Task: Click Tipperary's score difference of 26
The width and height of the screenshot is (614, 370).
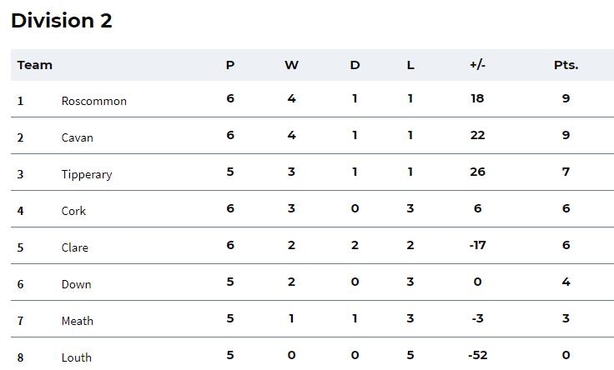Action: (x=478, y=172)
